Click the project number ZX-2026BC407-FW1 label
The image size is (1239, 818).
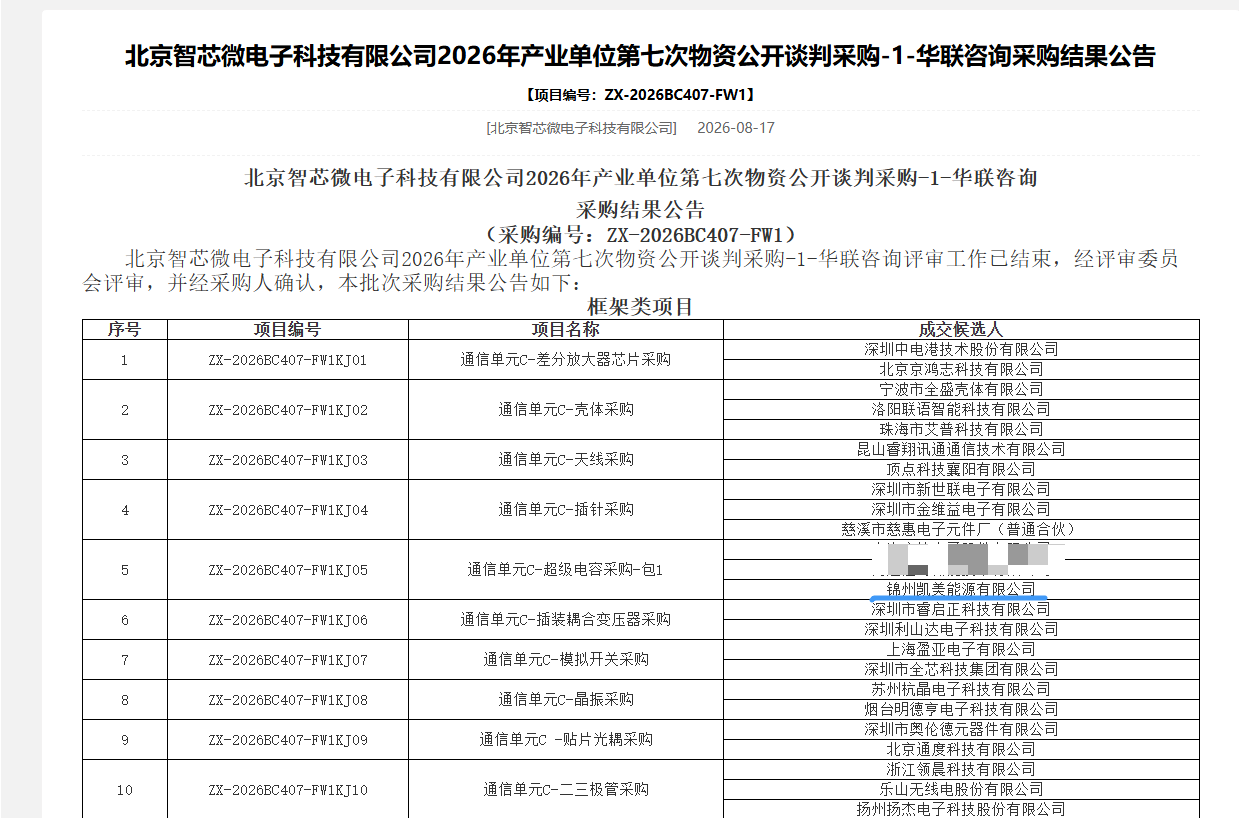[x=640, y=95]
